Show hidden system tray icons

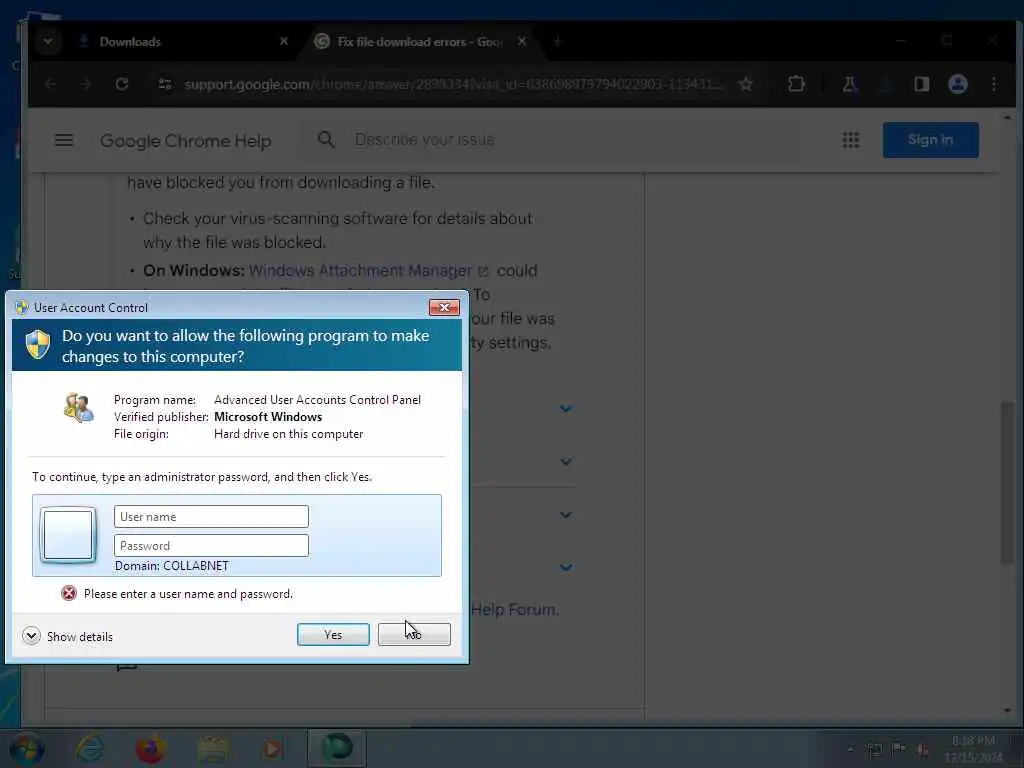[x=850, y=750]
